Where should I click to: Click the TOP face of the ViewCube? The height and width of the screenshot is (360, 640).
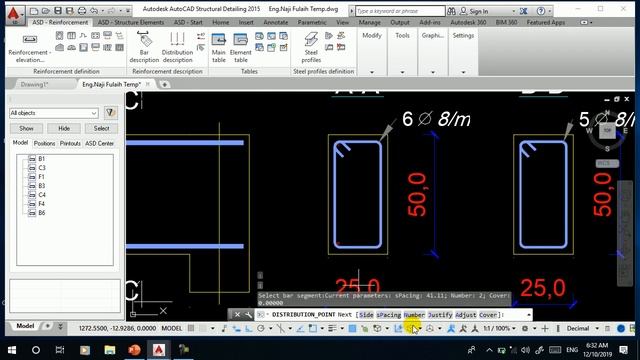coord(607,131)
